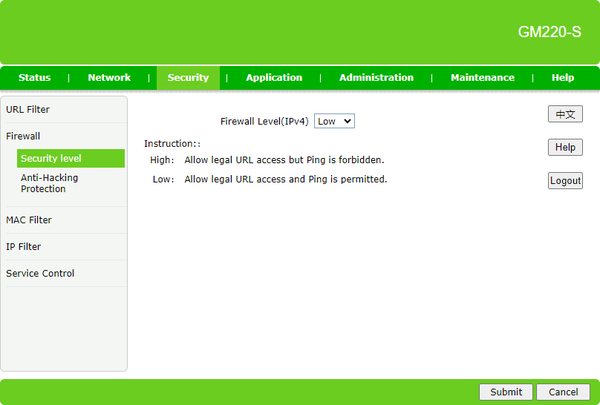Open the IP Filter page
The width and height of the screenshot is (600, 405).
click(x=24, y=246)
